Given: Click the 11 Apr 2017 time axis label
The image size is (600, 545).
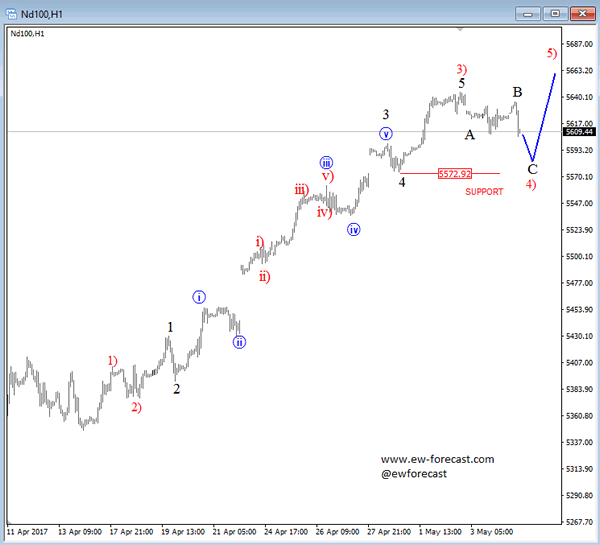Looking at the screenshot, I should tap(27, 532).
